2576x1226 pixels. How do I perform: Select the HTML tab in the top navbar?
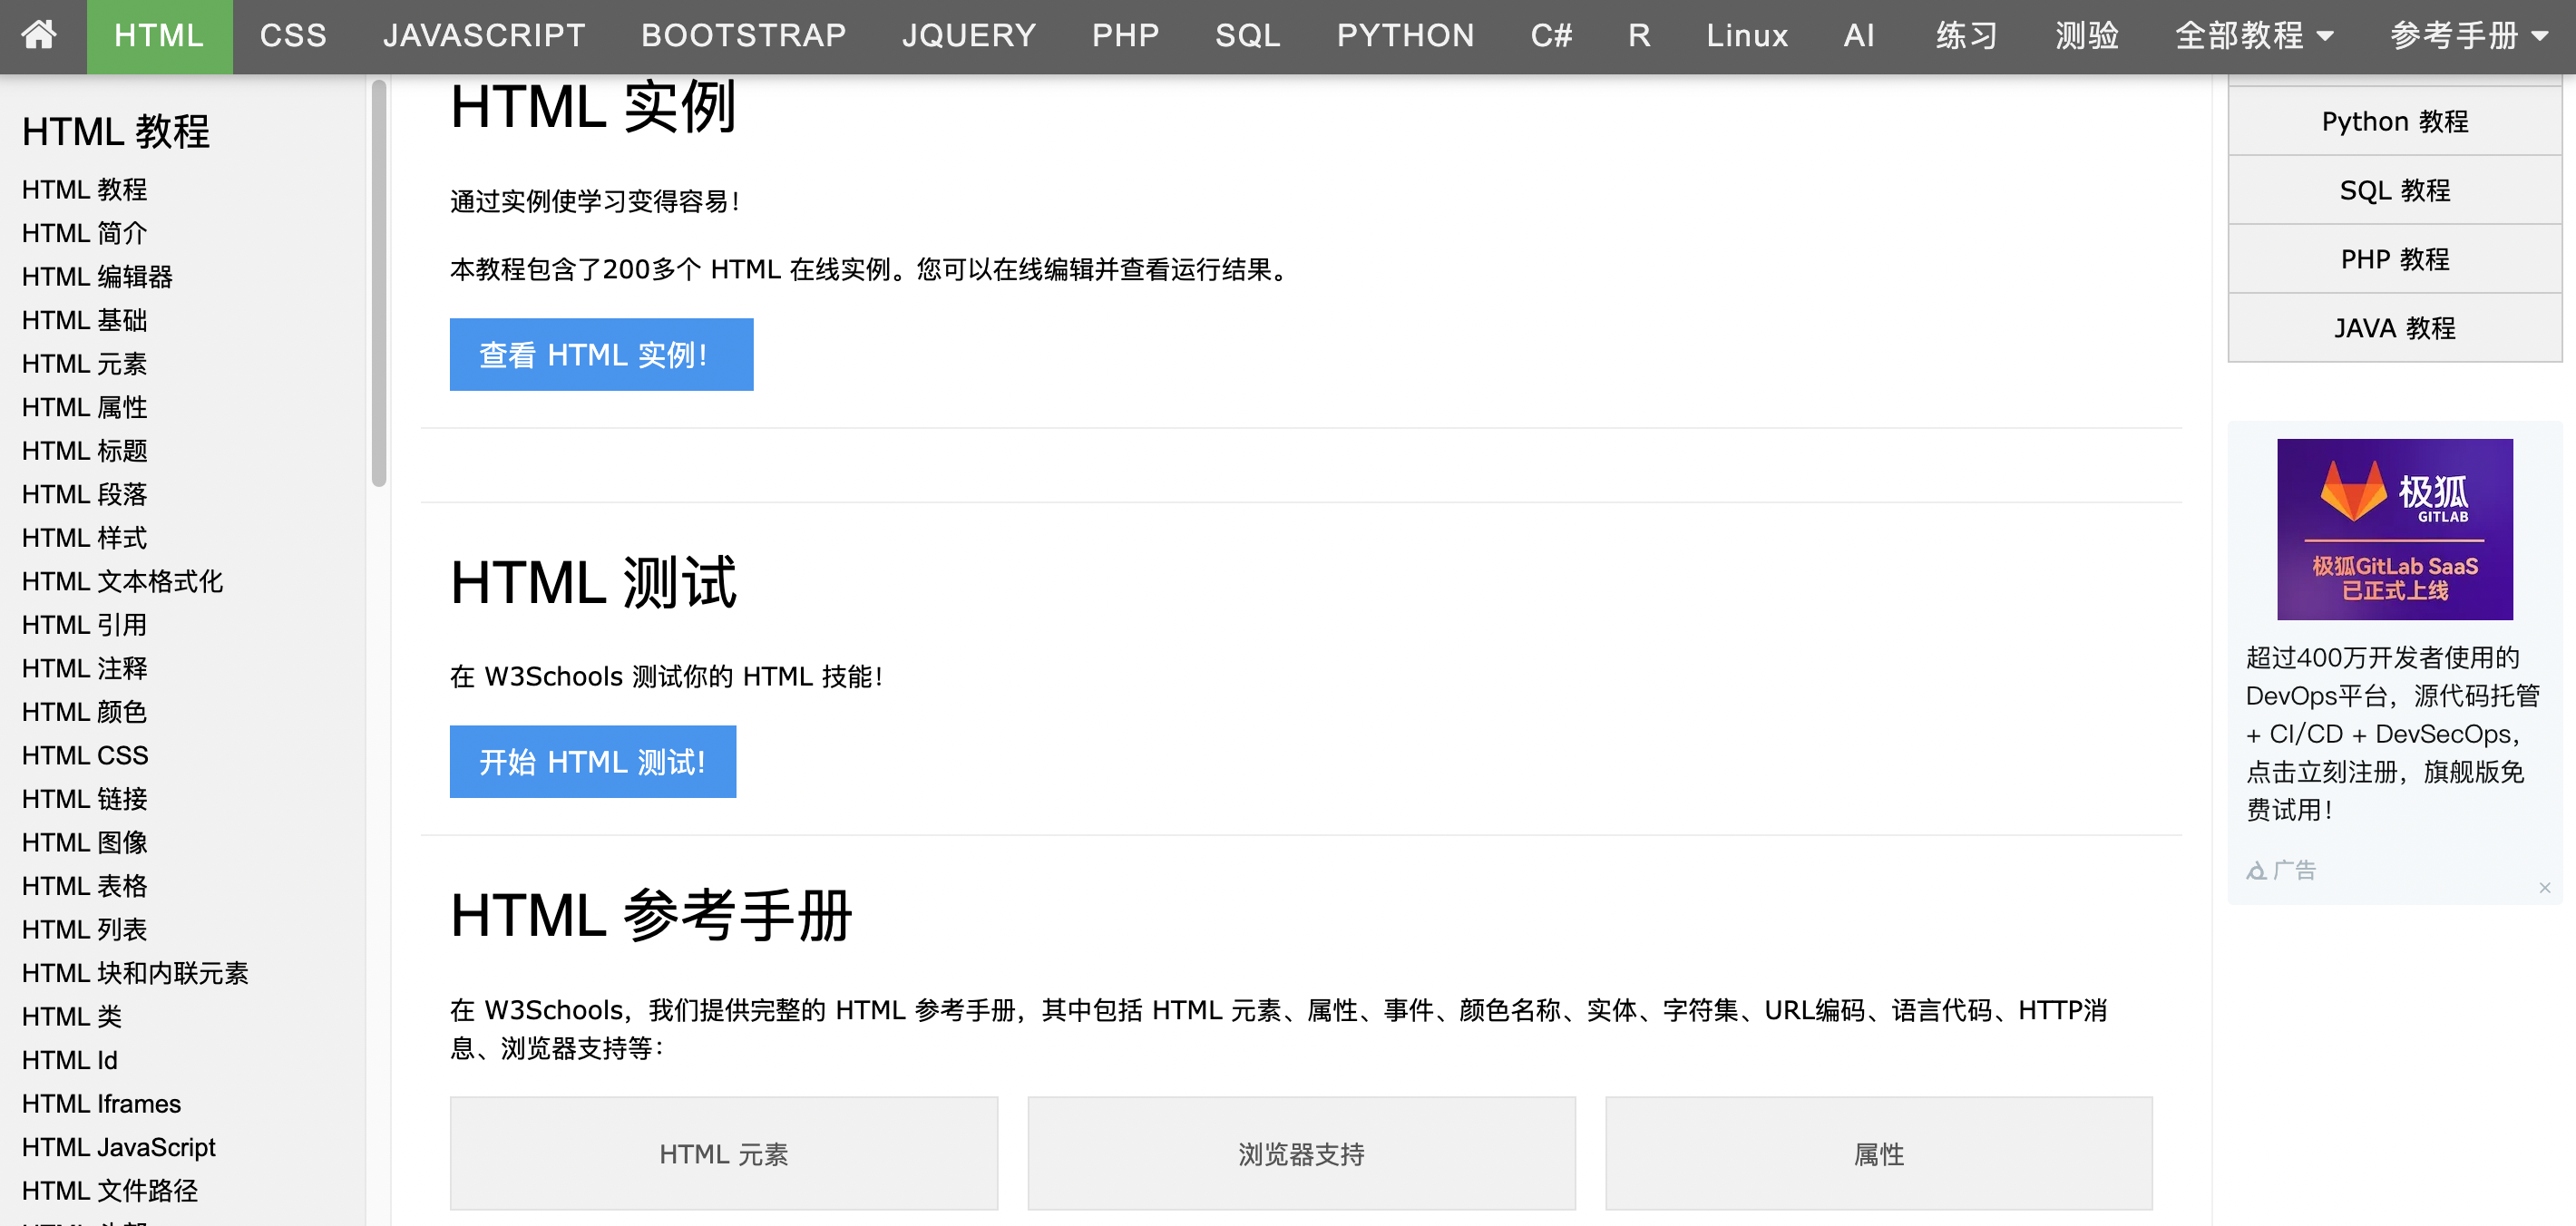pyautogui.click(x=159, y=36)
